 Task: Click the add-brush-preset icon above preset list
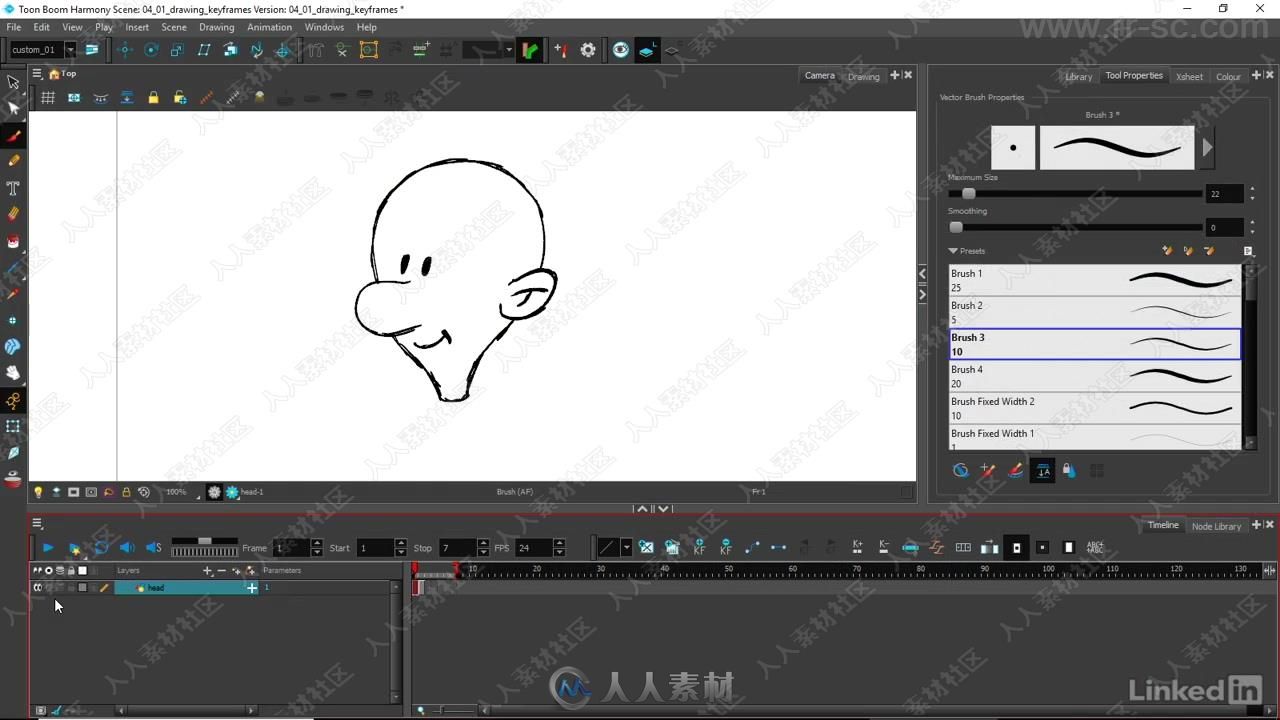pos(1166,251)
